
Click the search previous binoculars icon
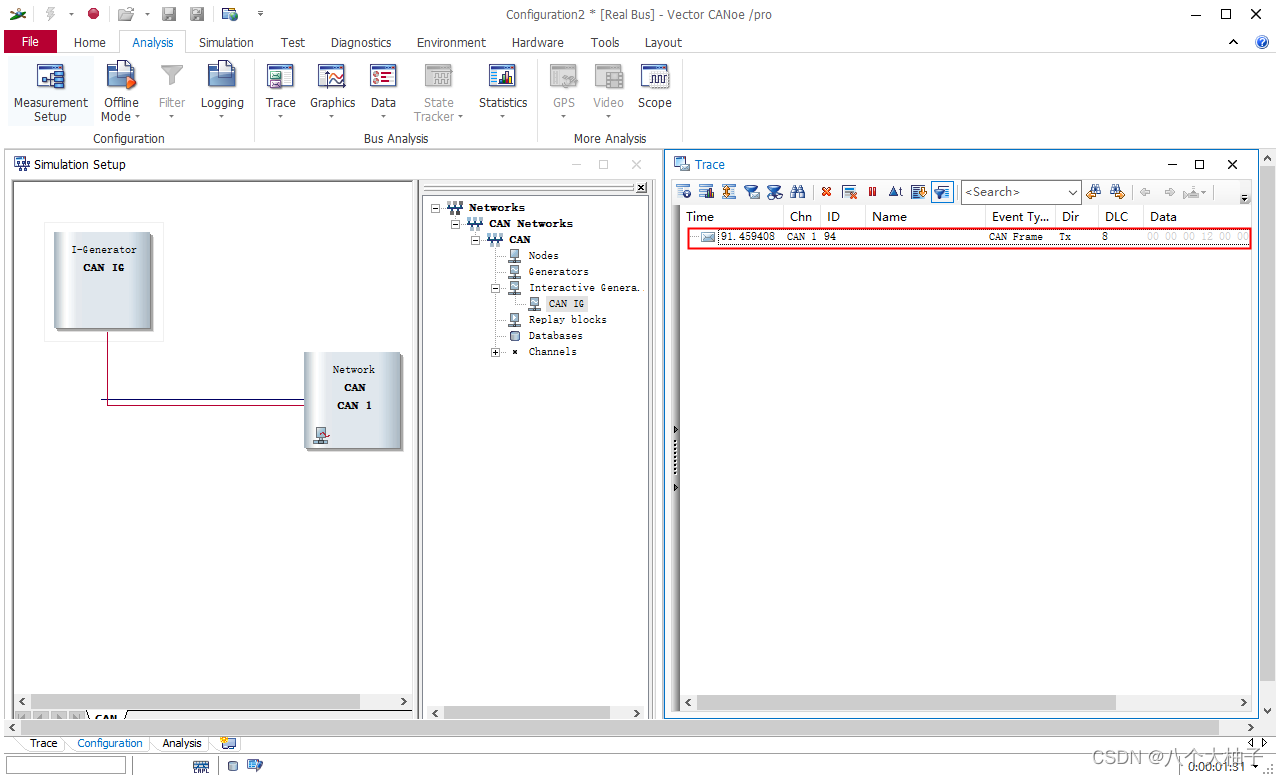click(x=1094, y=192)
